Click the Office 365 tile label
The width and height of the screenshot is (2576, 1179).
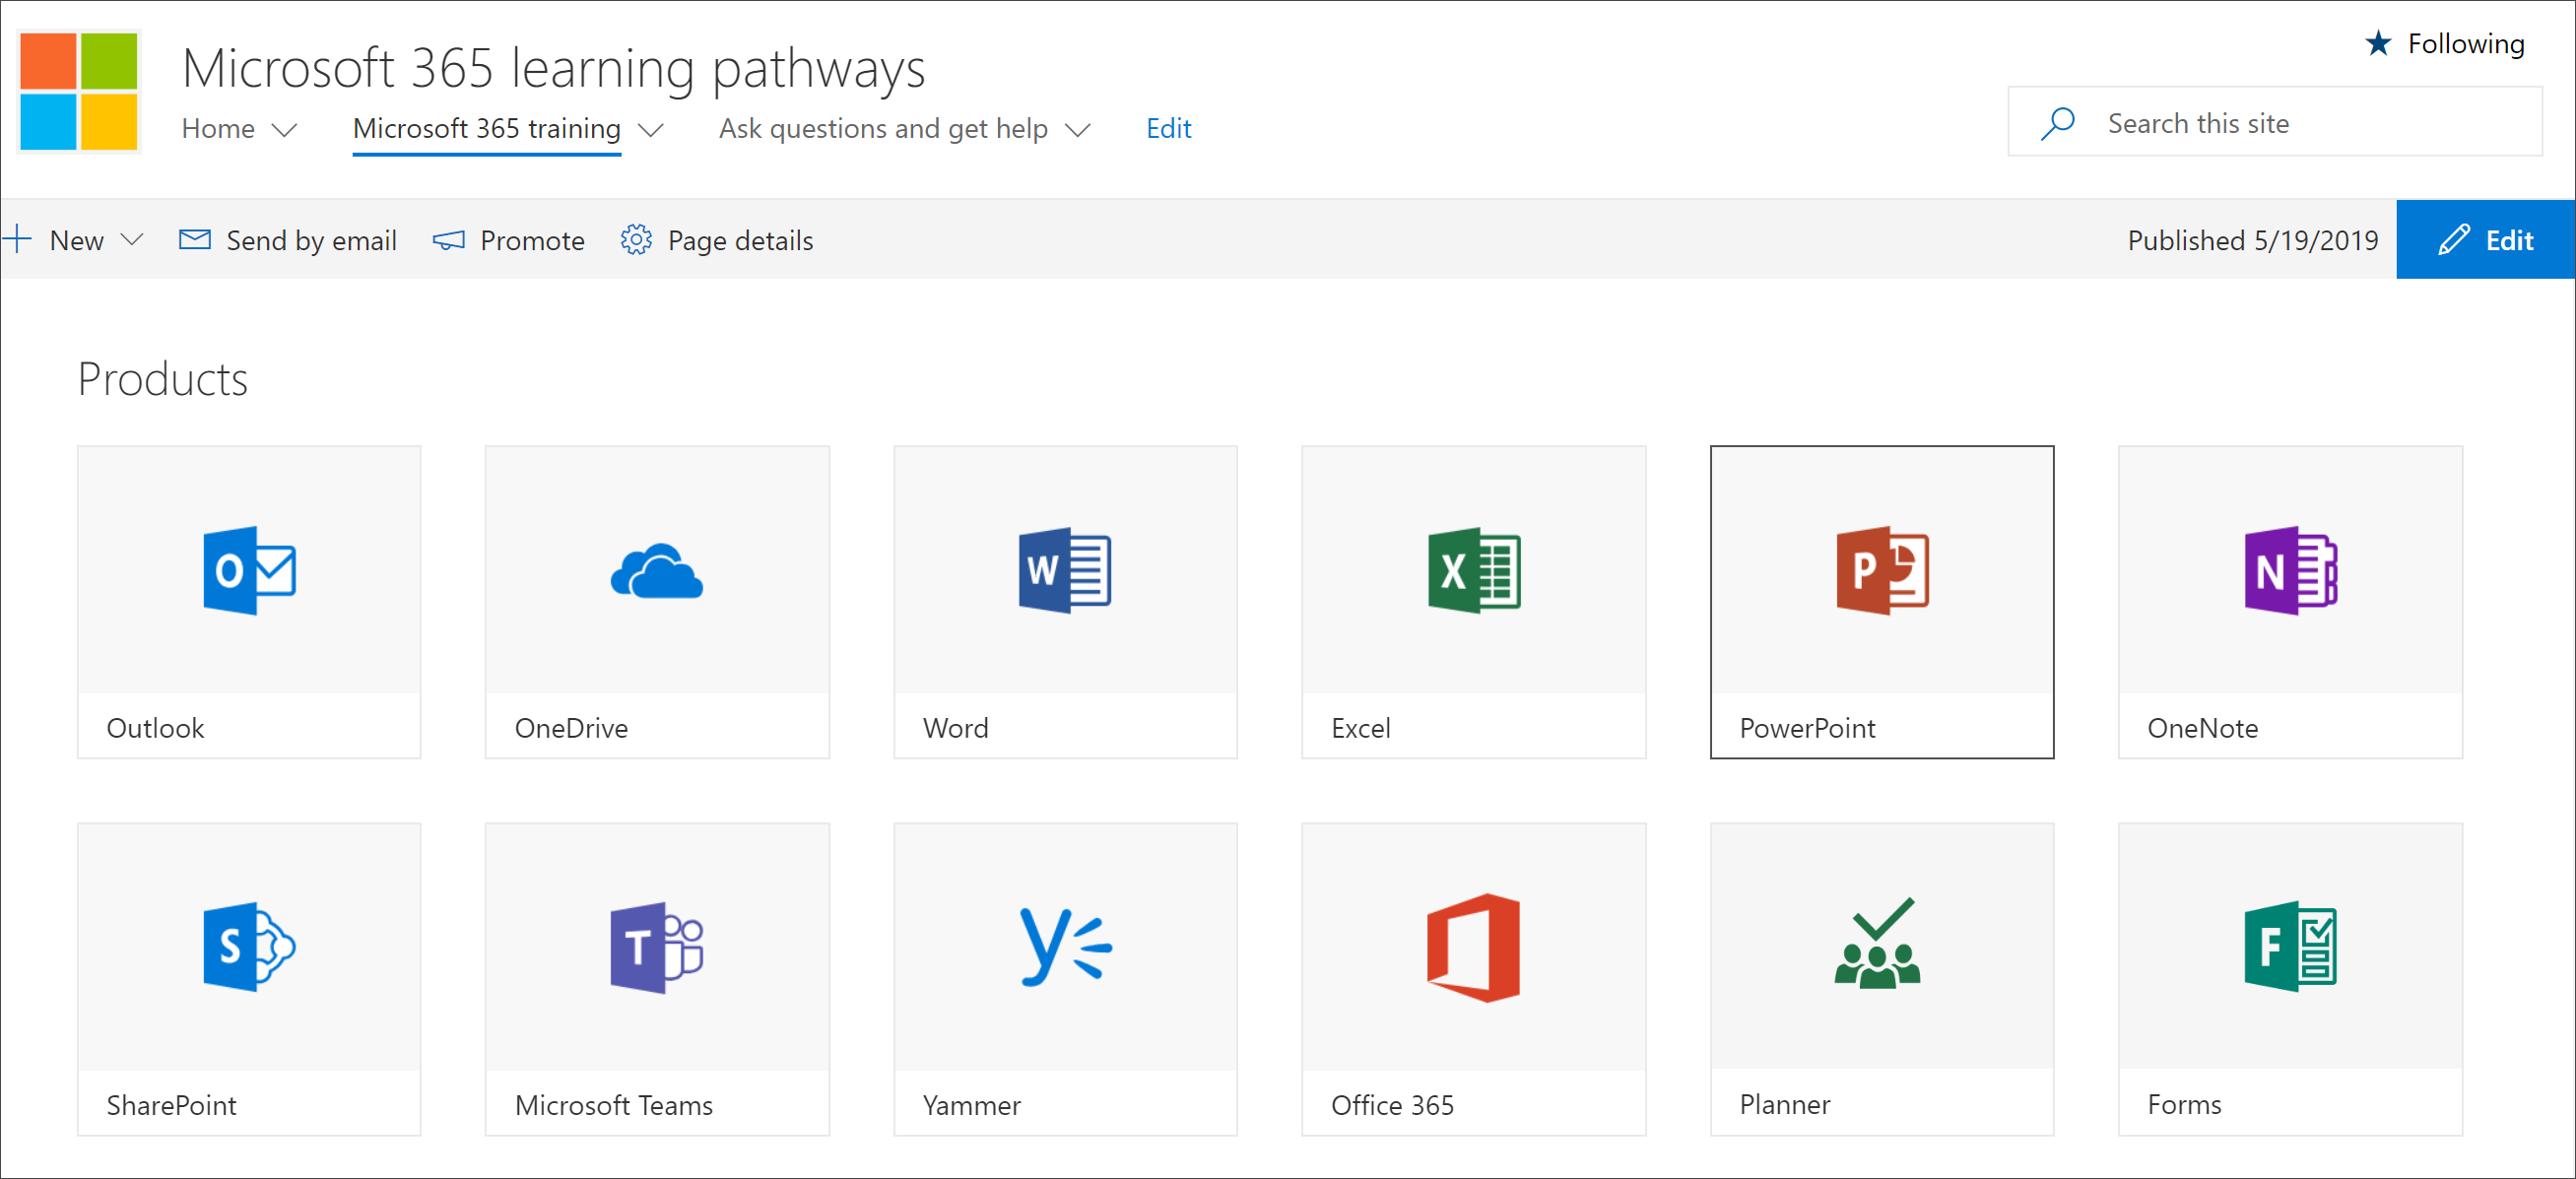pyautogui.click(x=1392, y=1105)
